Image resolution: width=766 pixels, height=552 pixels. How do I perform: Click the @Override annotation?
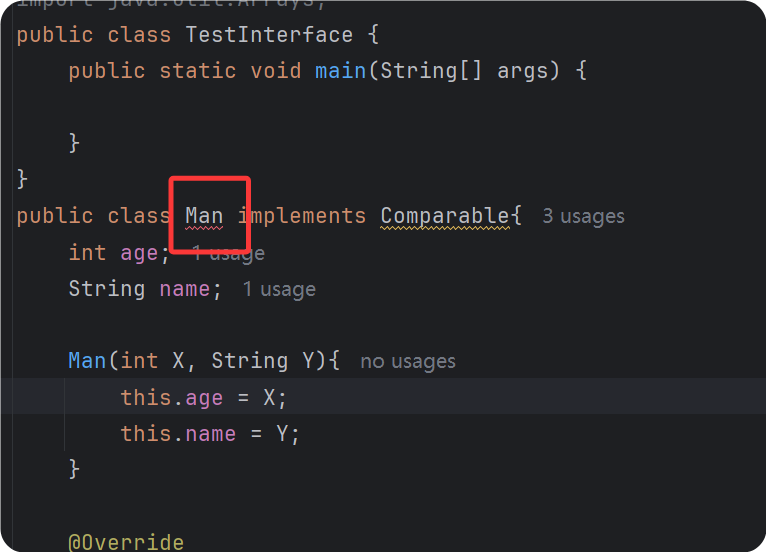click(x=126, y=542)
